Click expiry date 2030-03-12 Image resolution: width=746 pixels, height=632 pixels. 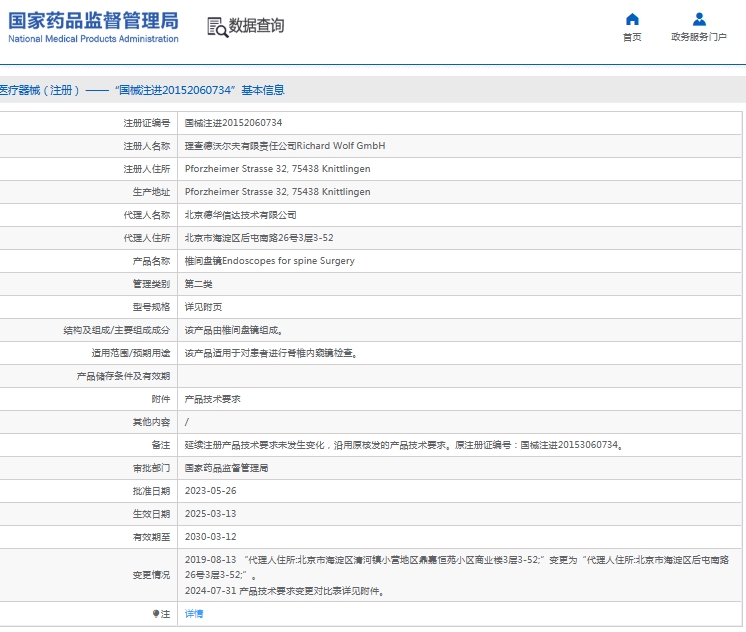point(210,537)
